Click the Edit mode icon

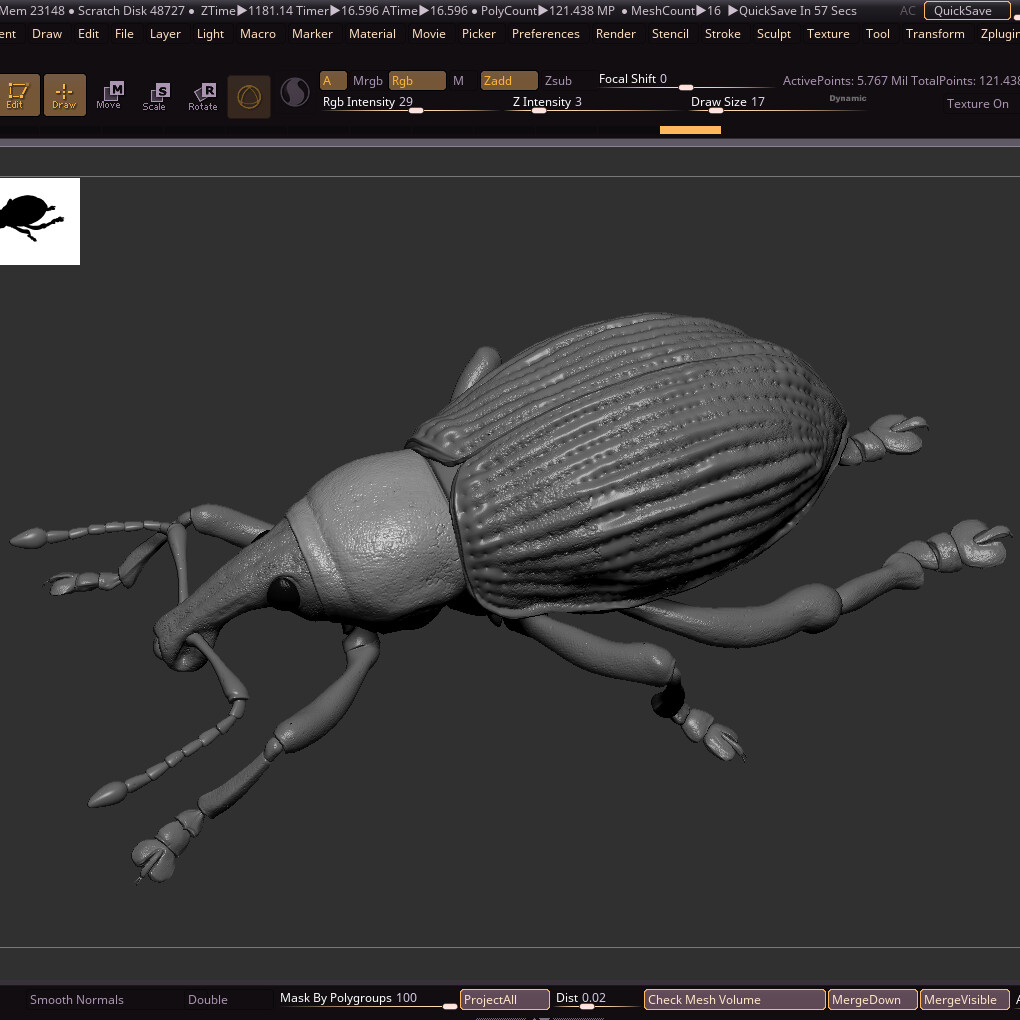(x=16, y=95)
